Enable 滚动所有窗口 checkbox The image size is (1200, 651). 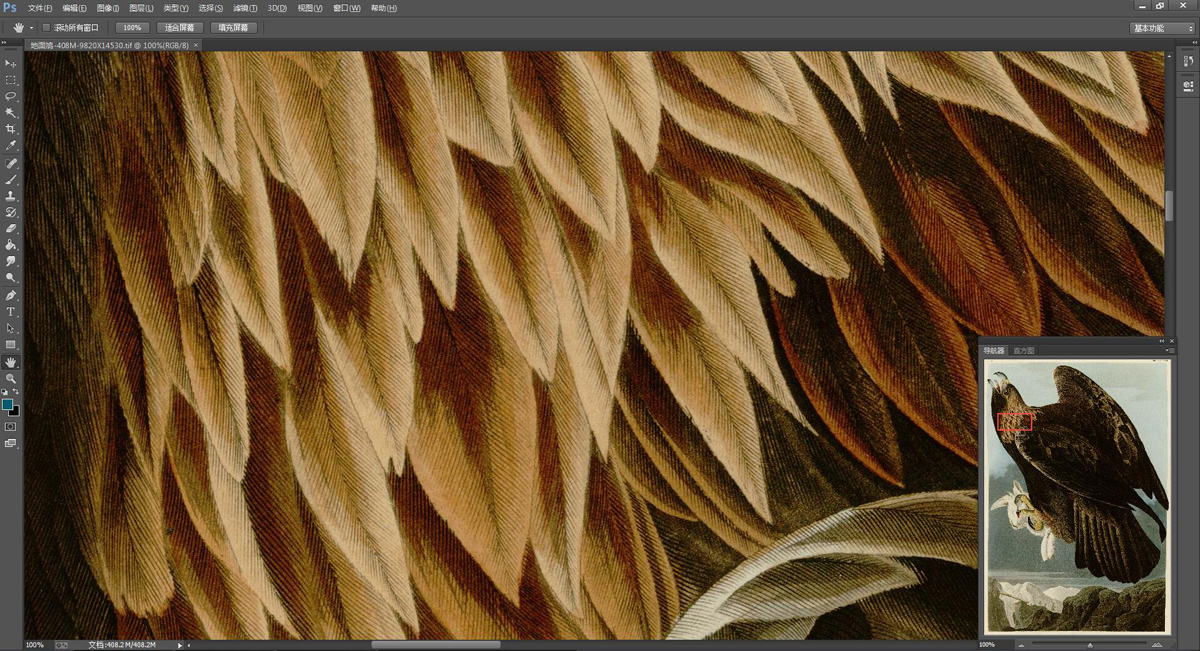coord(46,28)
